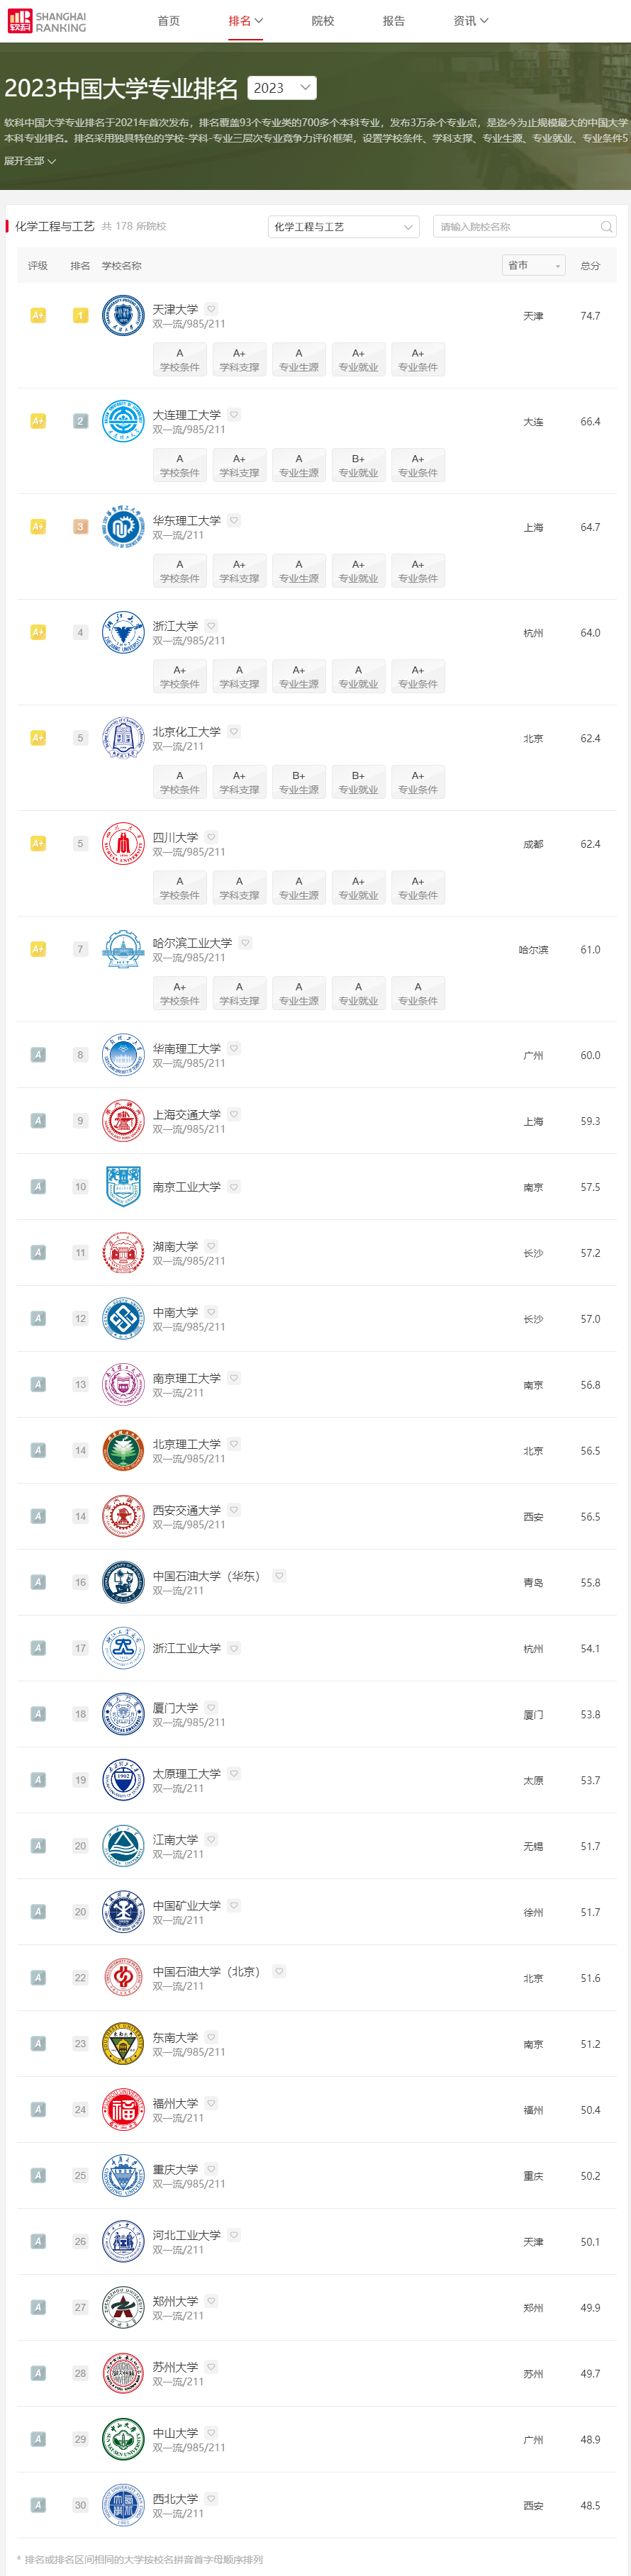Open the 省市 filter dropdown
Image resolution: width=631 pixels, height=2576 pixels.
tap(533, 265)
